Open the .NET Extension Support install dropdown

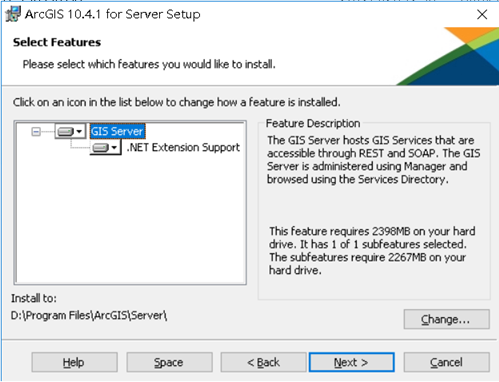pyautogui.click(x=105, y=147)
